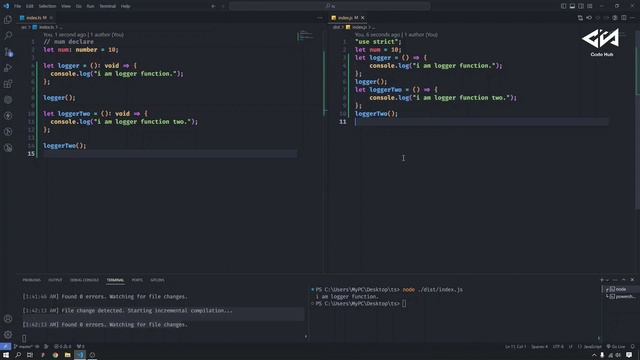Switch to the Ports panel tab
The image size is (640, 360).
(137, 280)
